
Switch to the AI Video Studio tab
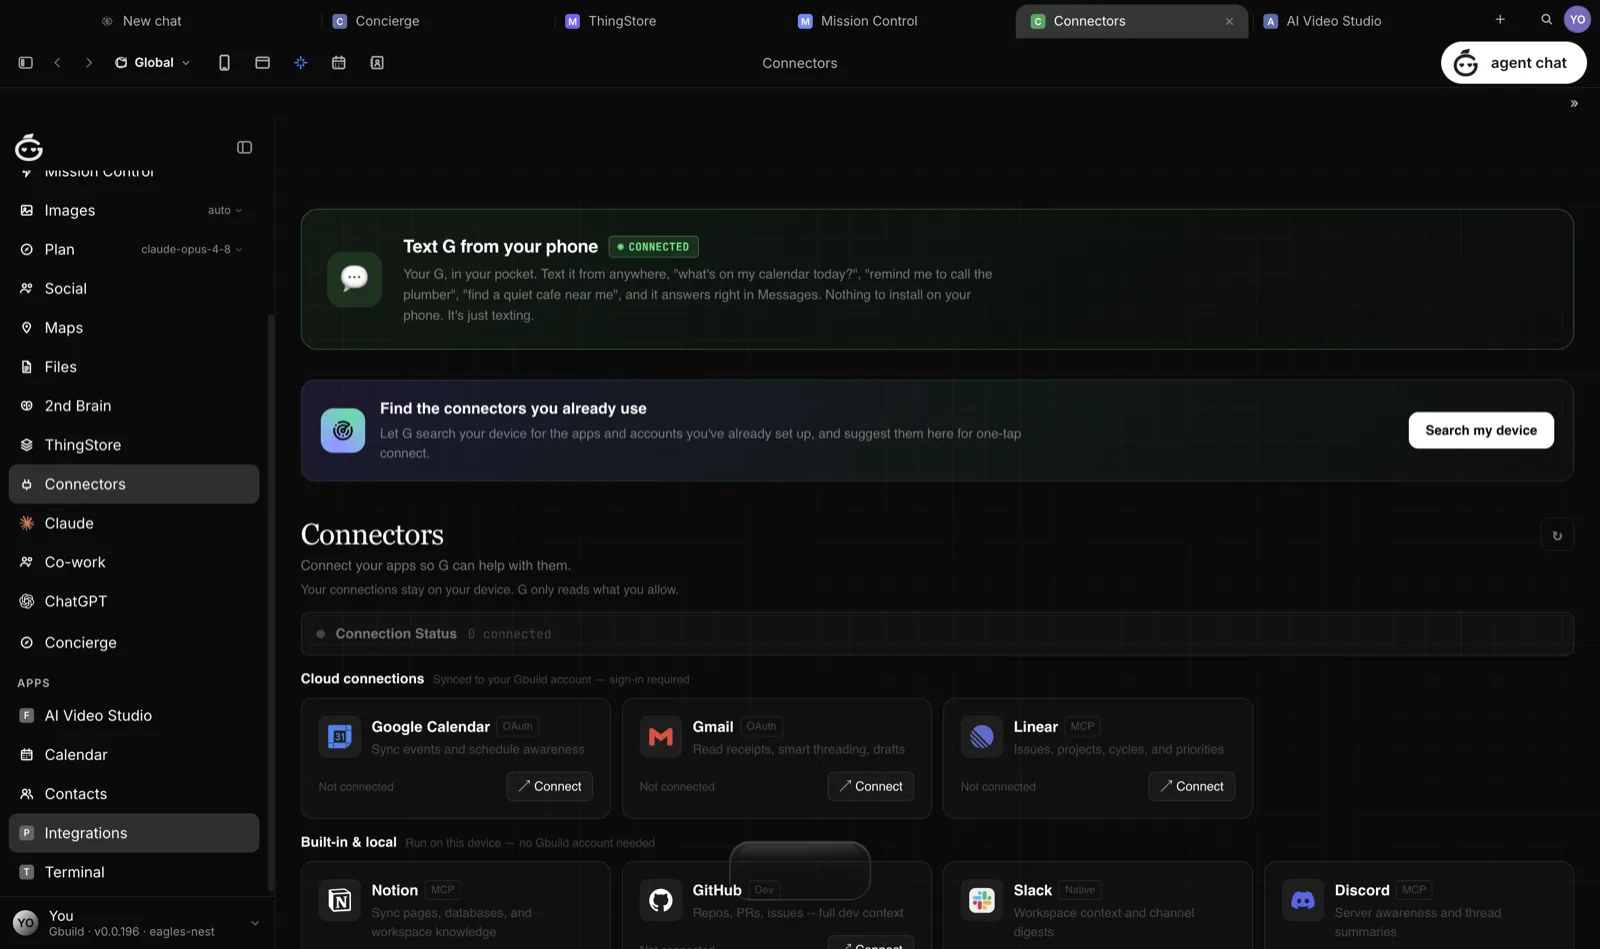[1322, 20]
